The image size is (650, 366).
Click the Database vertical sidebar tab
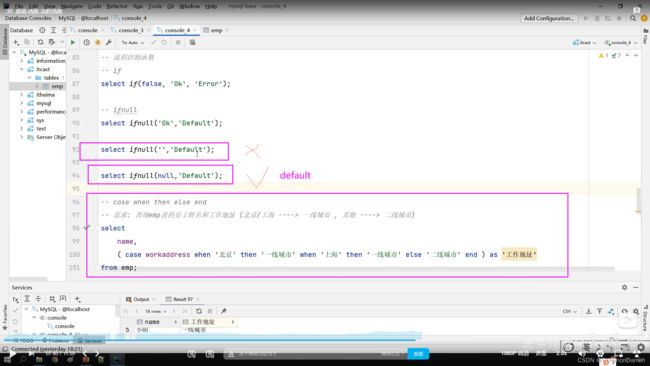pos(5,42)
